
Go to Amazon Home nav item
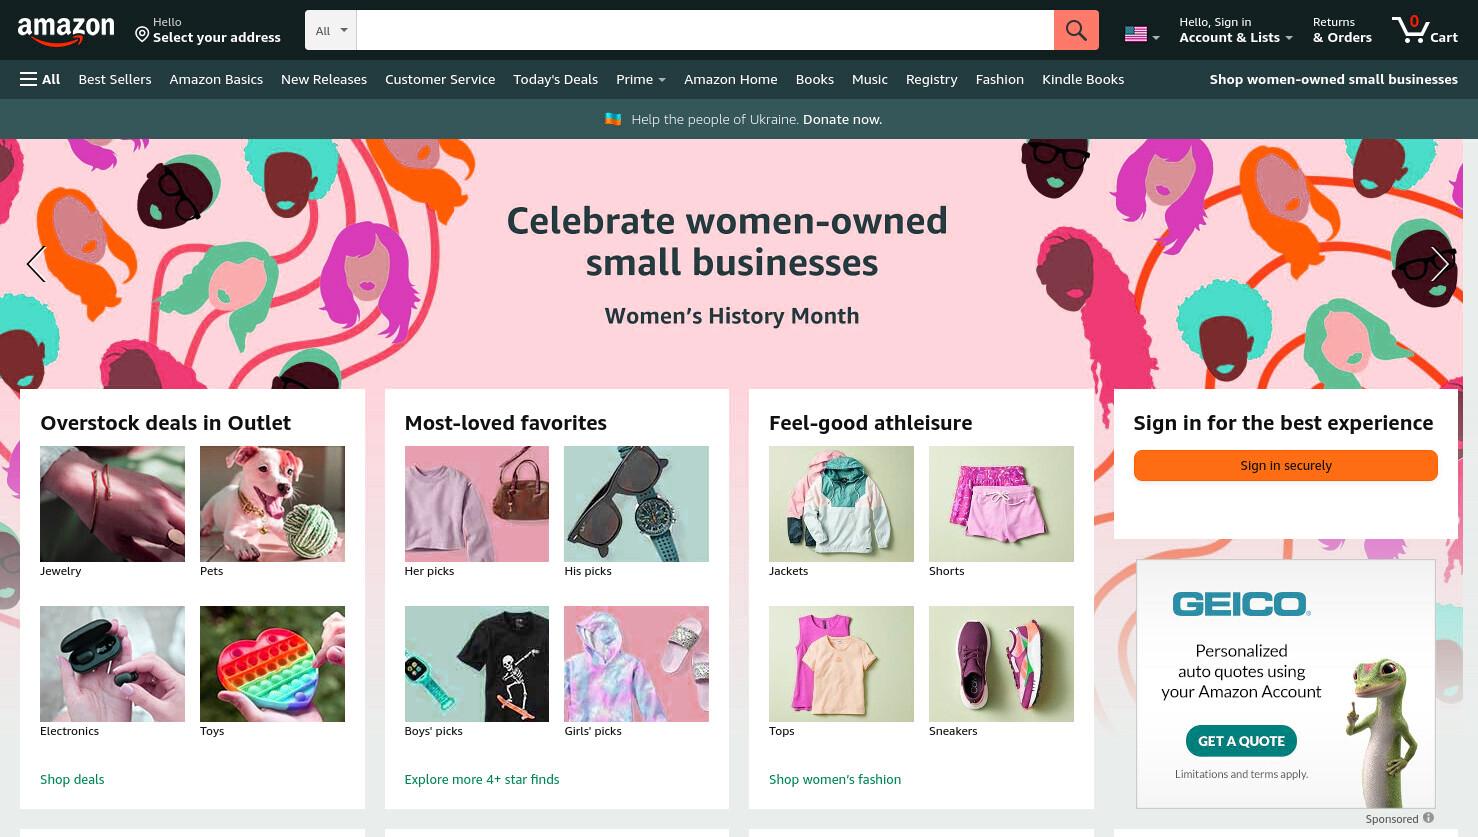[730, 79]
